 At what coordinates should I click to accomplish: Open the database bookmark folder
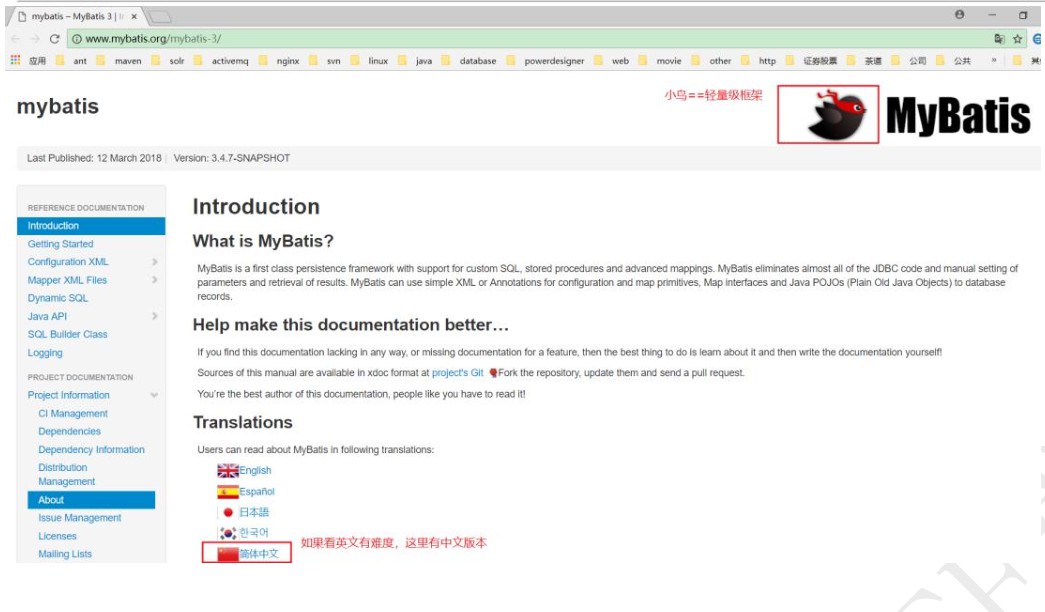[469, 61]
